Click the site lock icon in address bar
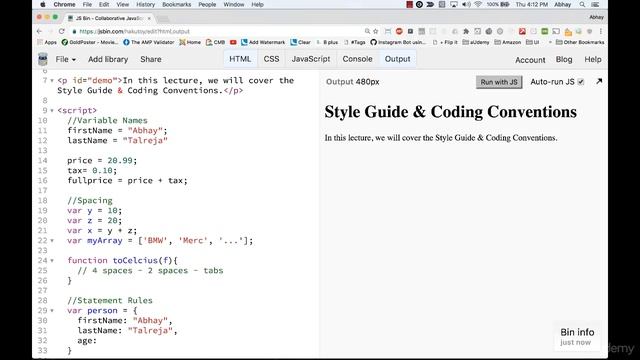The width and height of the screenshot is (640, 360). click(74, 31)
